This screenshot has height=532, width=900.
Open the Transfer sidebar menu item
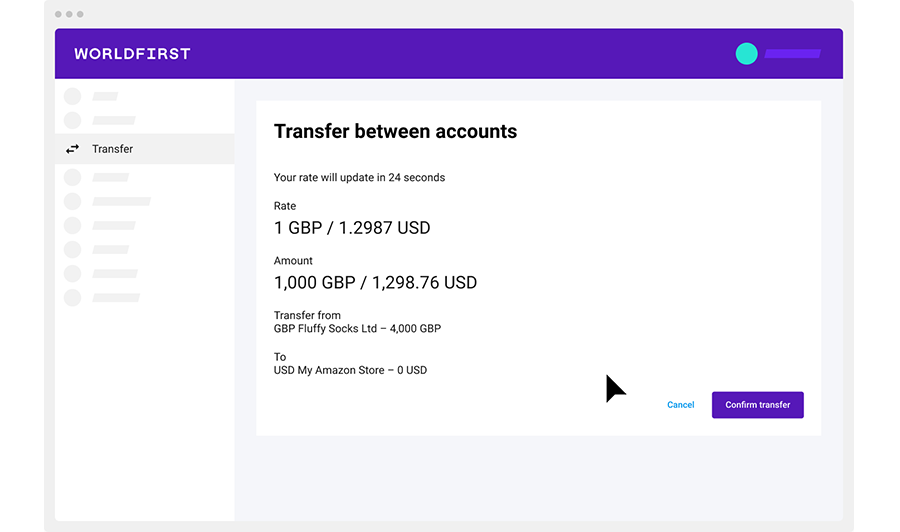click(x=145, y=149)
